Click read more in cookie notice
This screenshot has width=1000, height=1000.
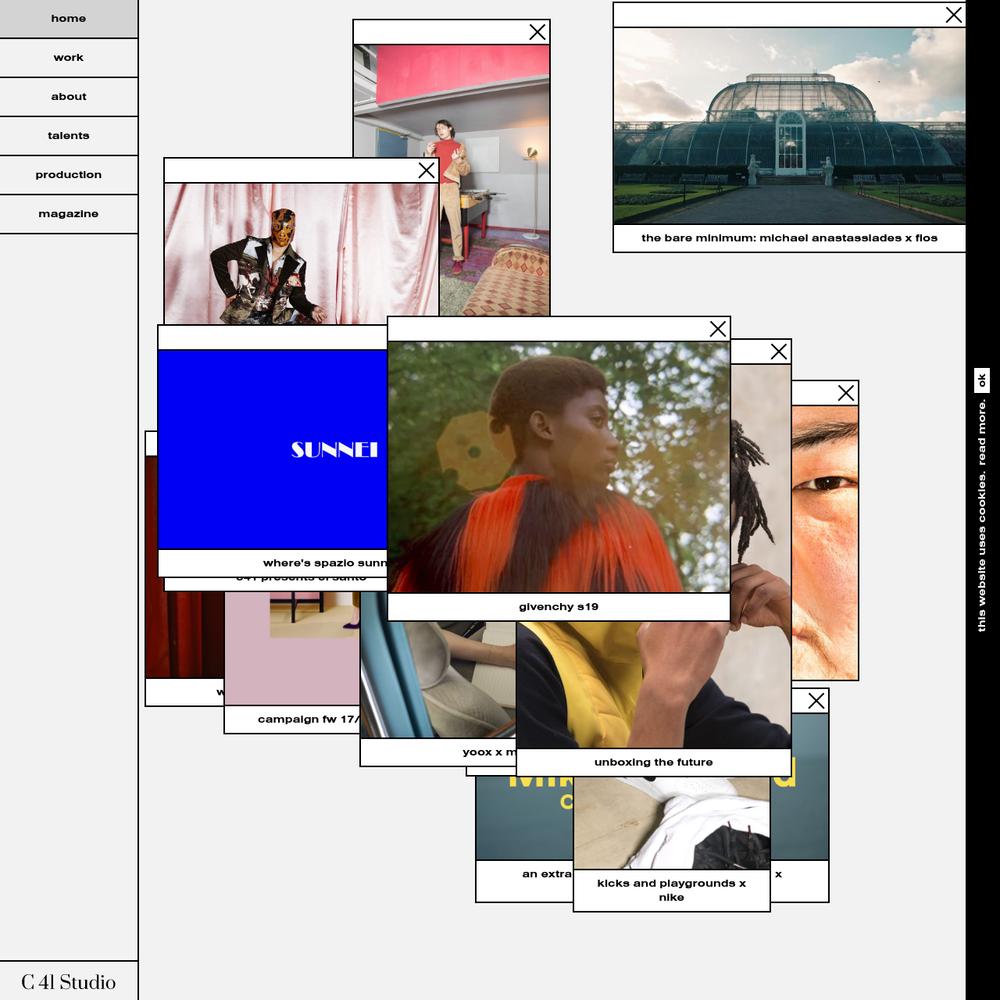point(982,432)
